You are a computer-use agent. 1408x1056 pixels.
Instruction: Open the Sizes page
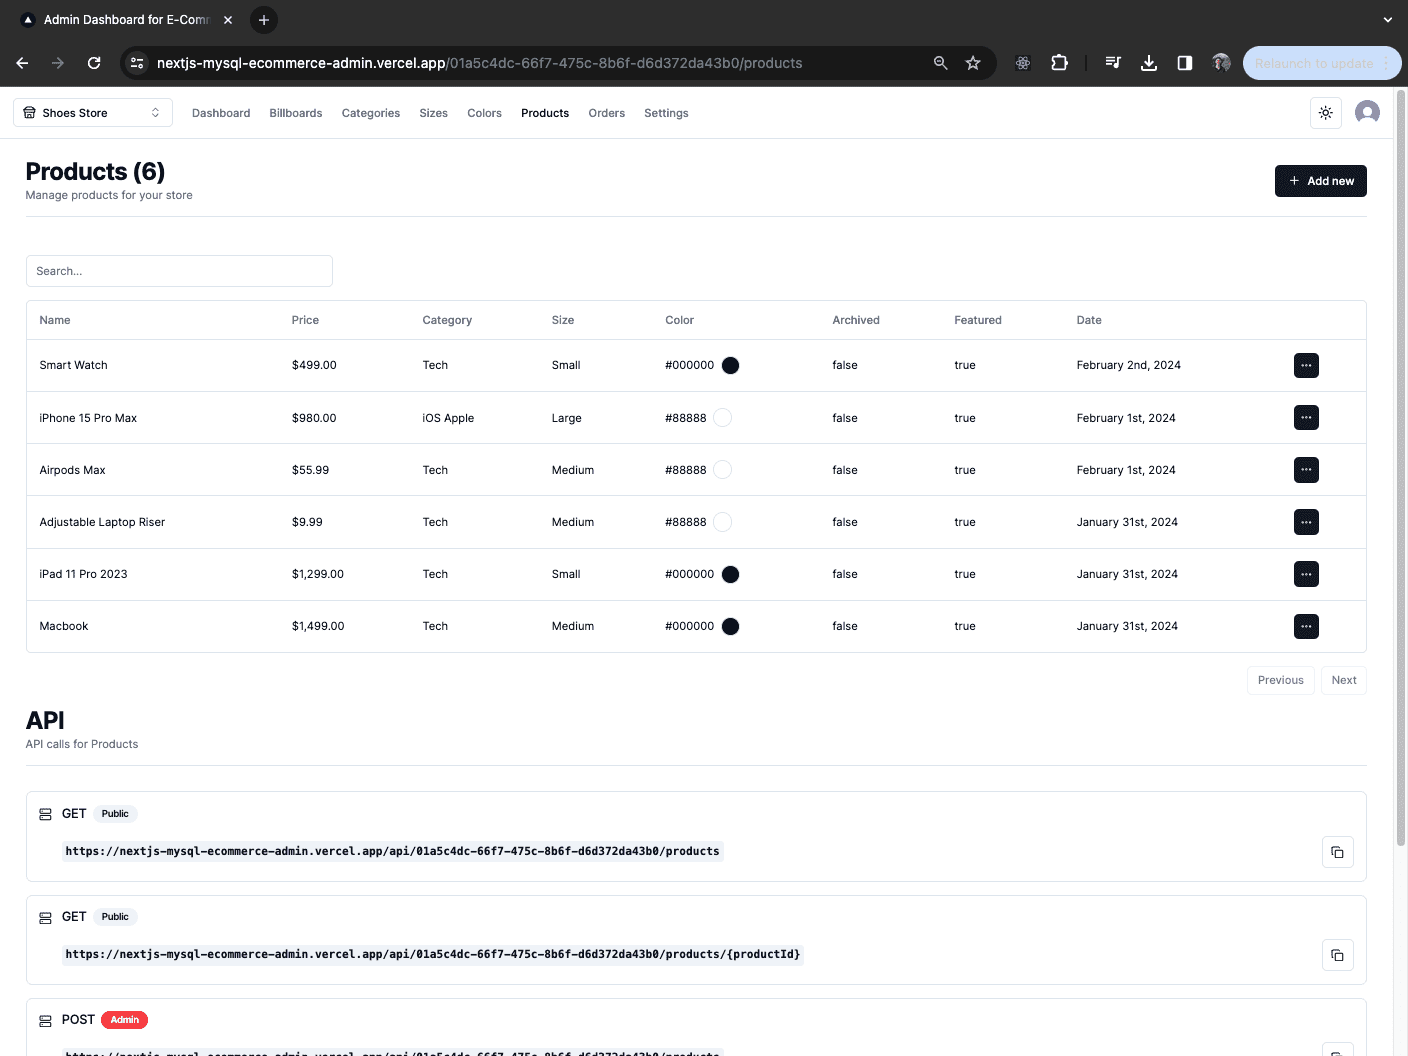(433, 113)
